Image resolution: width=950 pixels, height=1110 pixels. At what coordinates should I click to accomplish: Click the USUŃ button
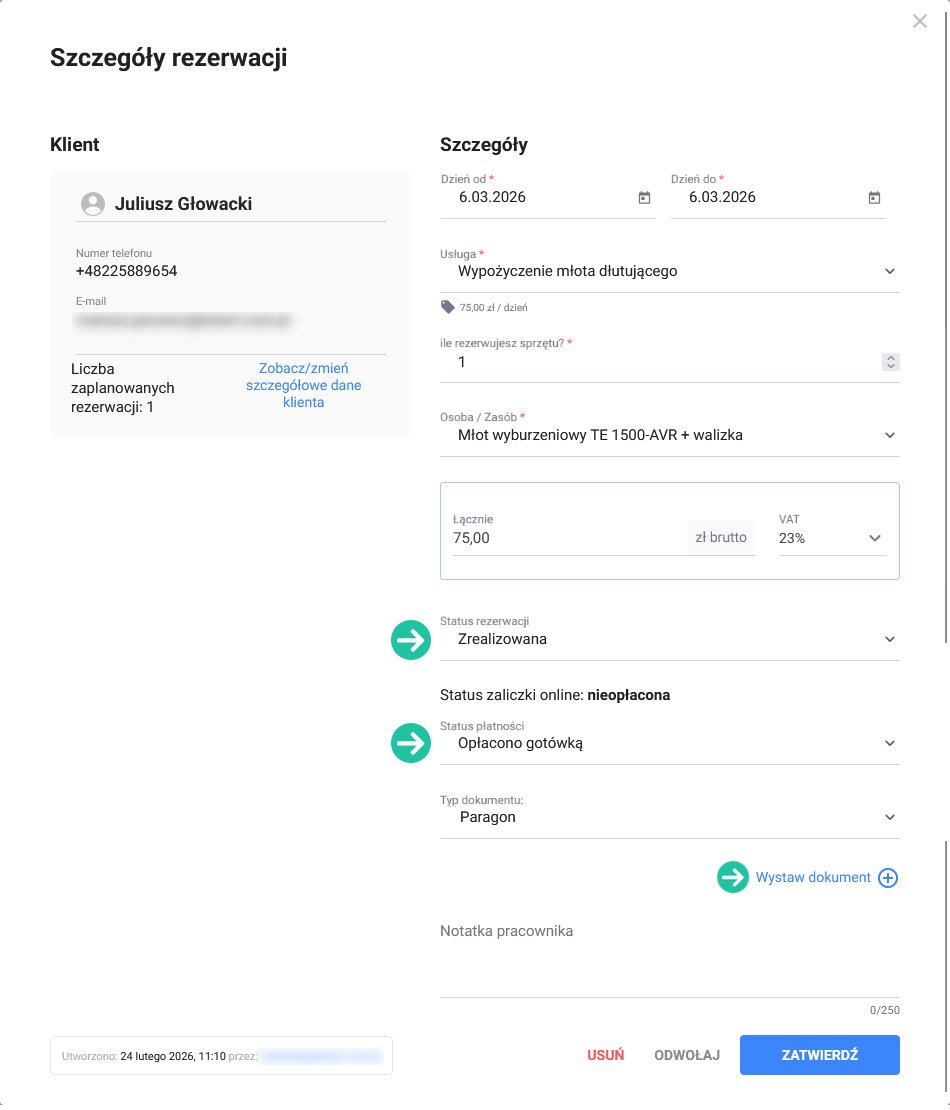[605, 1055]
